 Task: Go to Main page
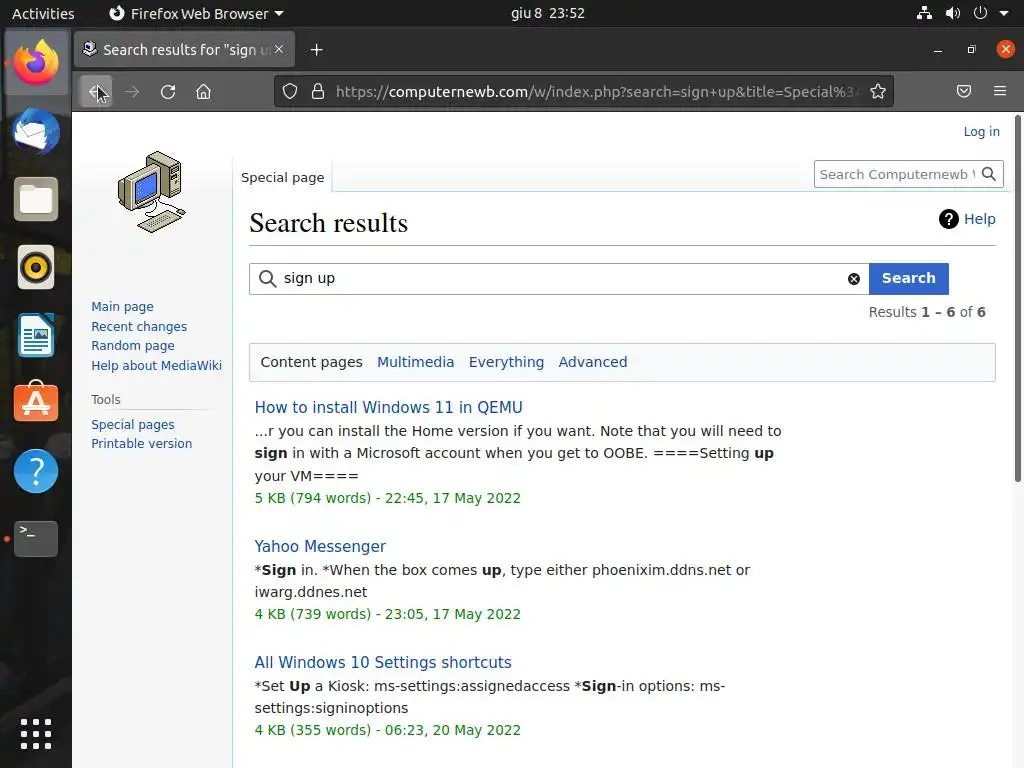(x=122, y=306)
